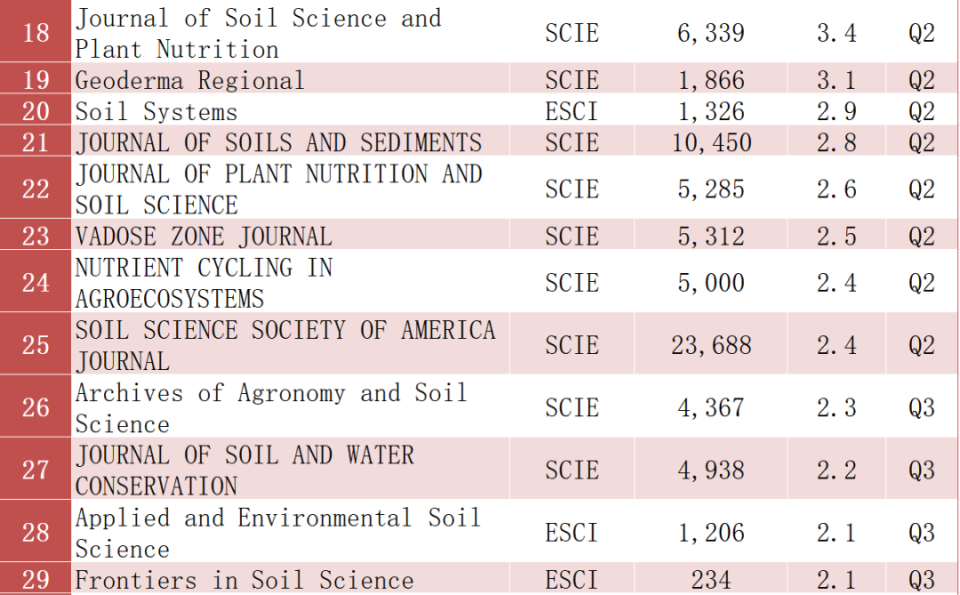Image resolution: width=960 pixels, height=595 pixels.
Task: Click the Applied and Environmental Soil Science cell
Action: tap(278, 533)
